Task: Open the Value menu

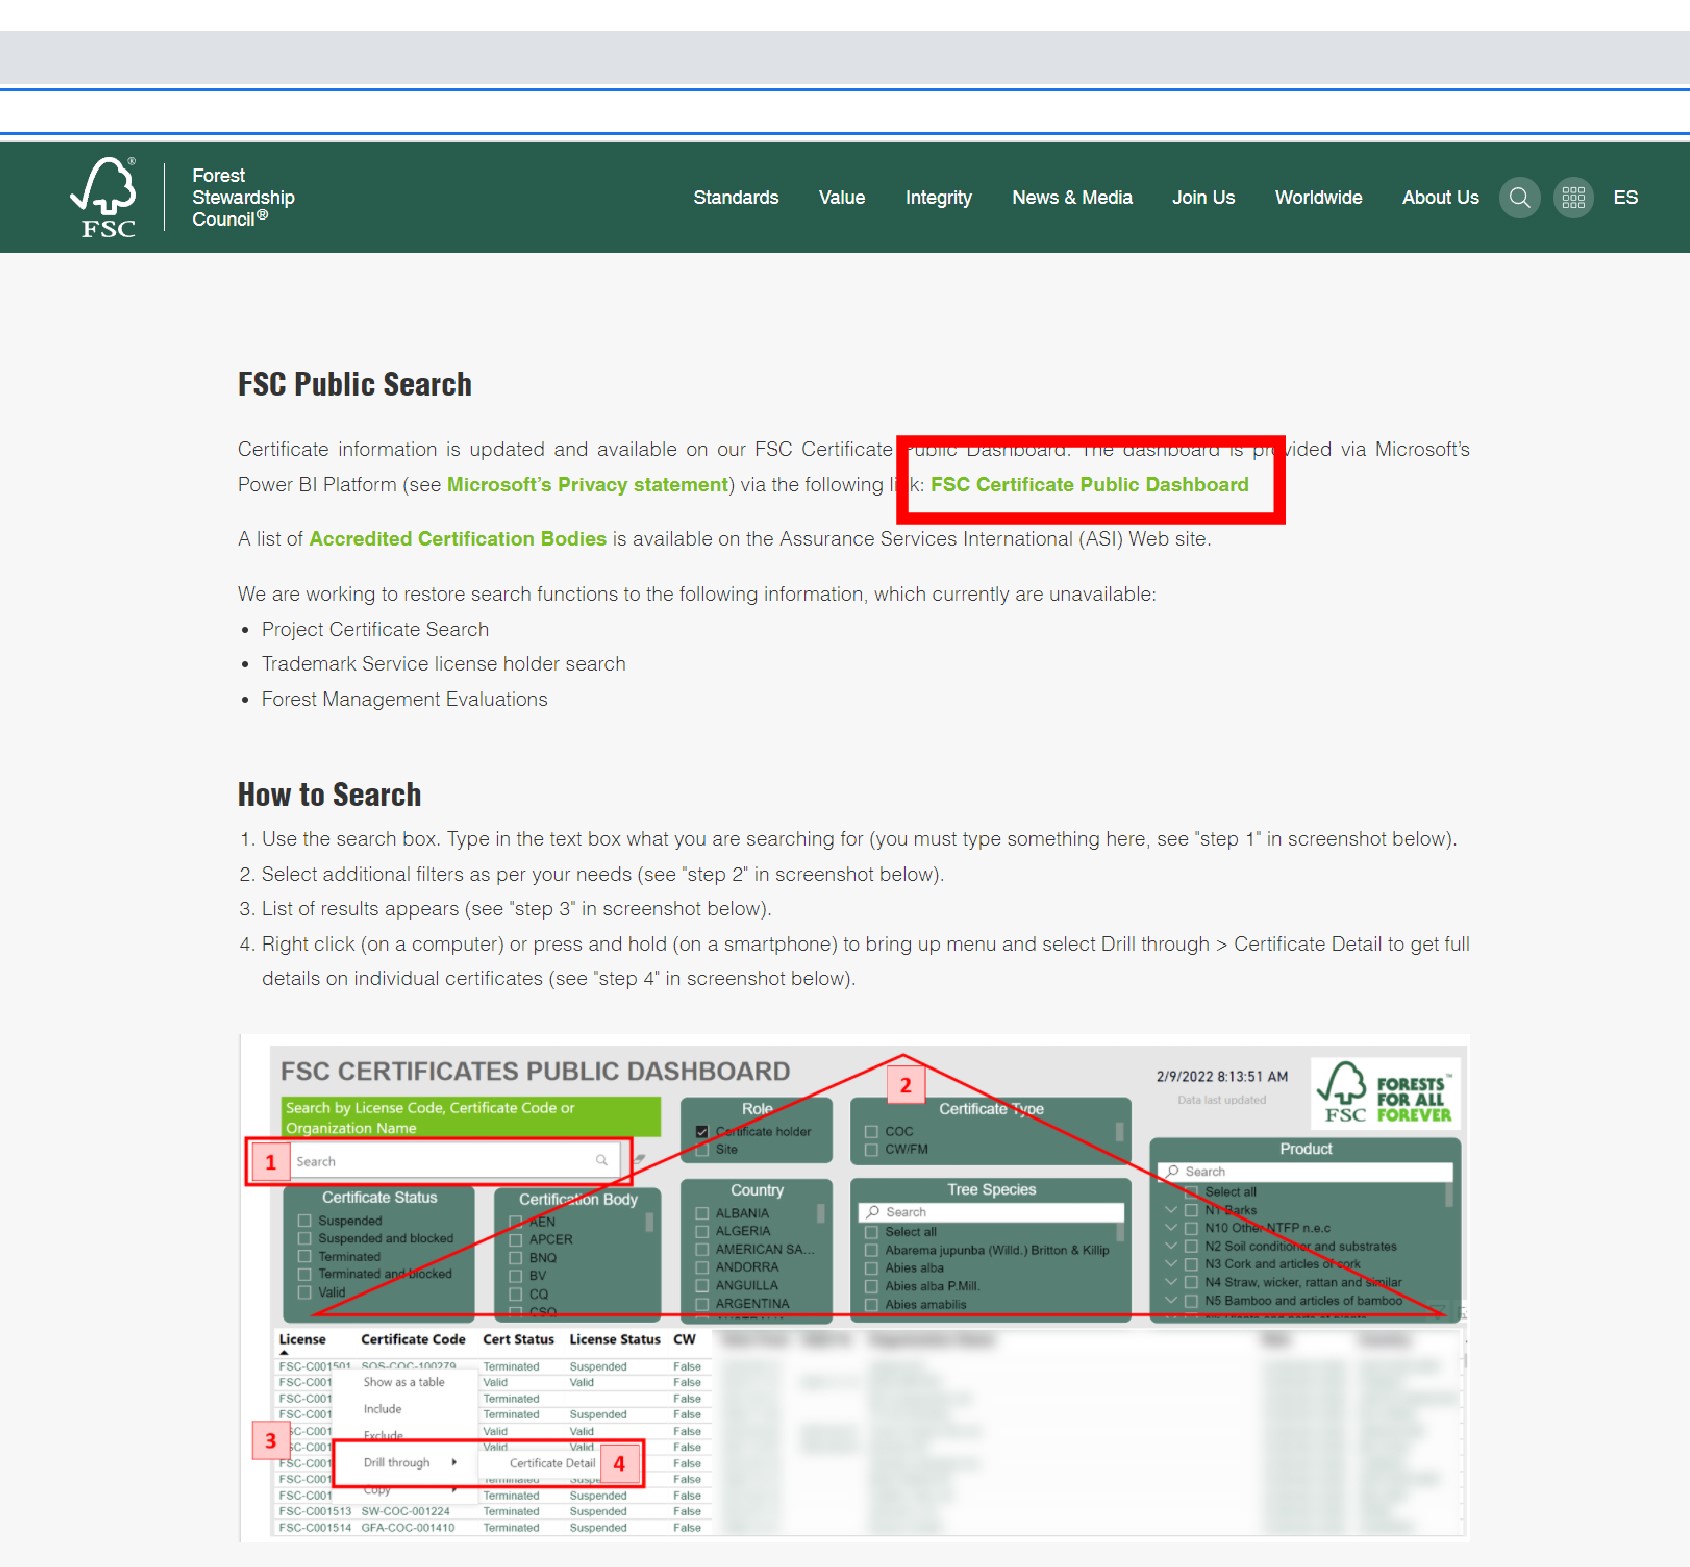Action: coord(842,198)
